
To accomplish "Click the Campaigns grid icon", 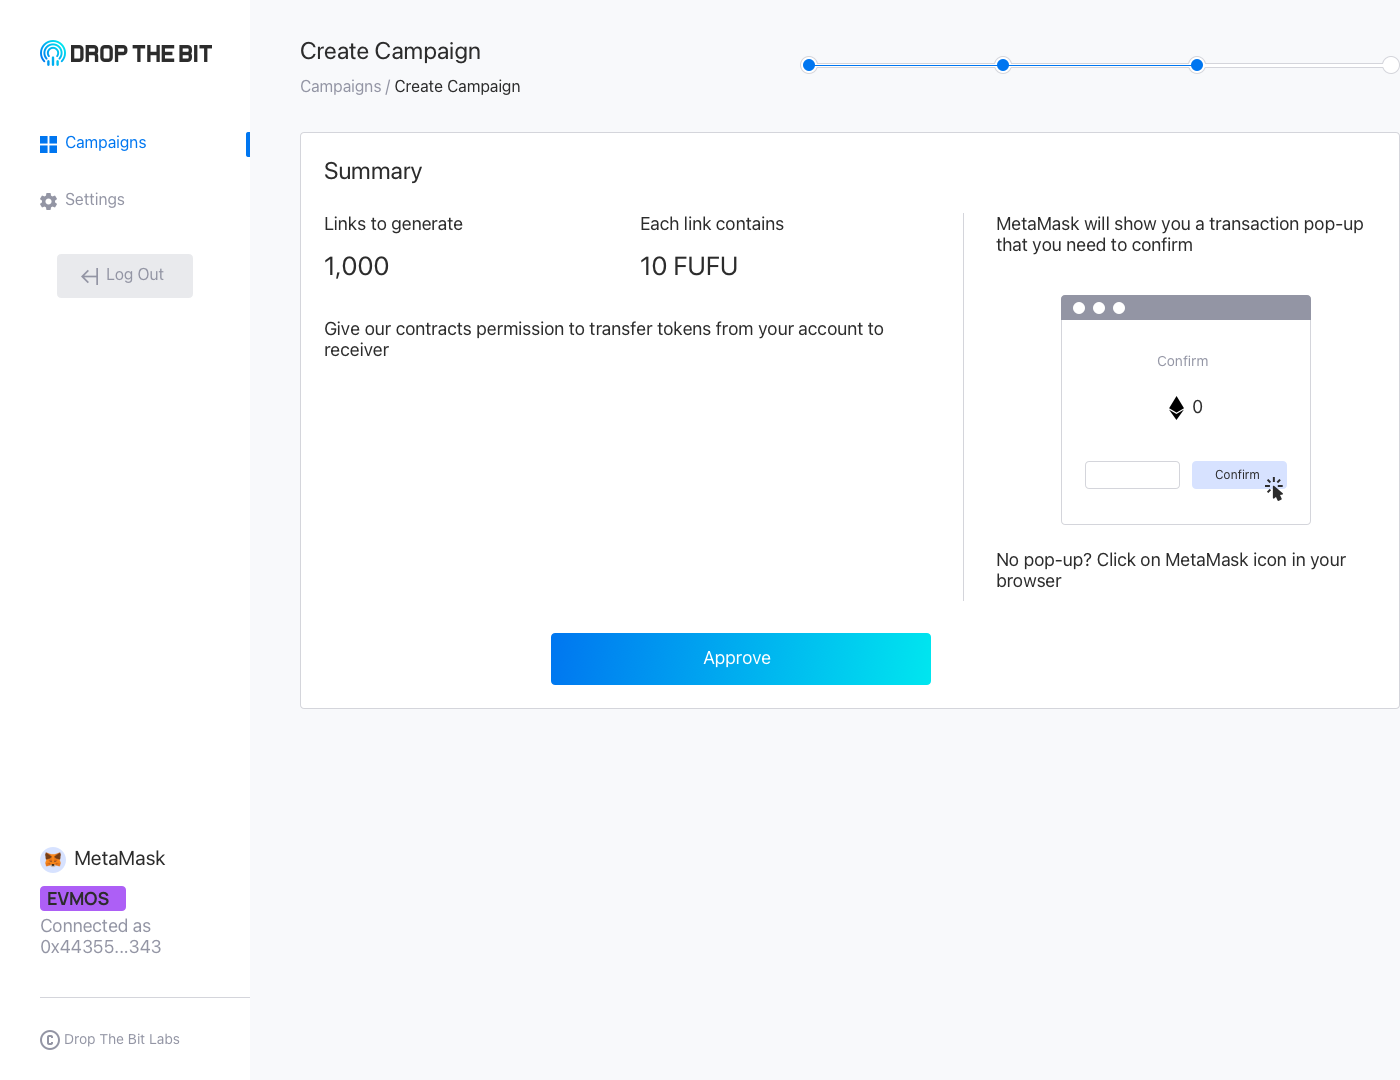I will point(48,144).
